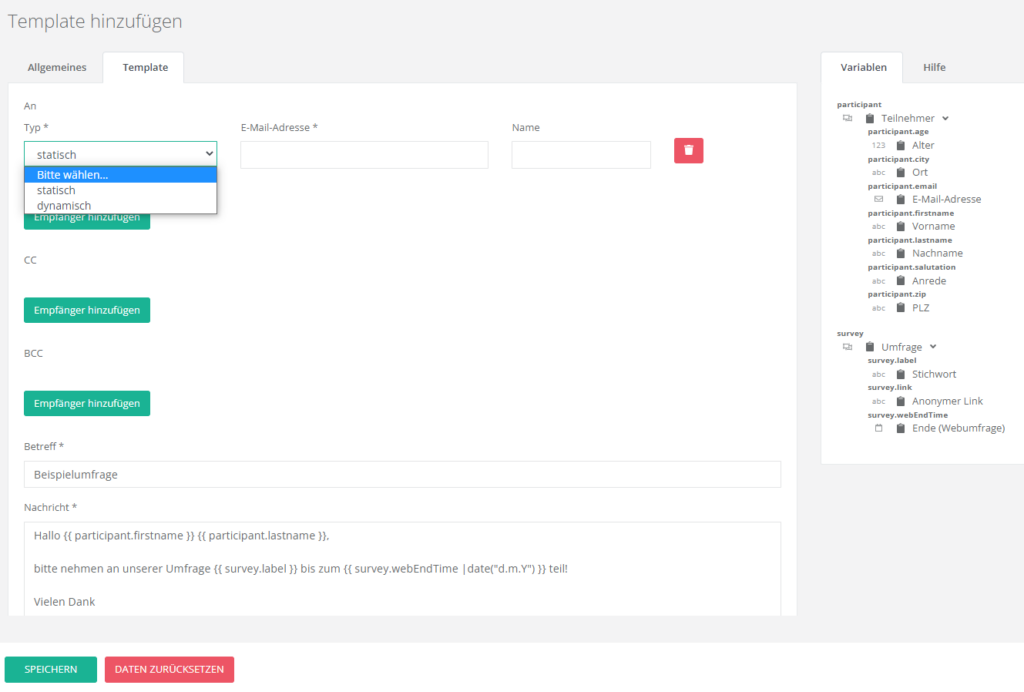The width and height of the screenshot is (1024, 692).
Task: Click into the E-Mail-Adresse input field
Action: 364,155
